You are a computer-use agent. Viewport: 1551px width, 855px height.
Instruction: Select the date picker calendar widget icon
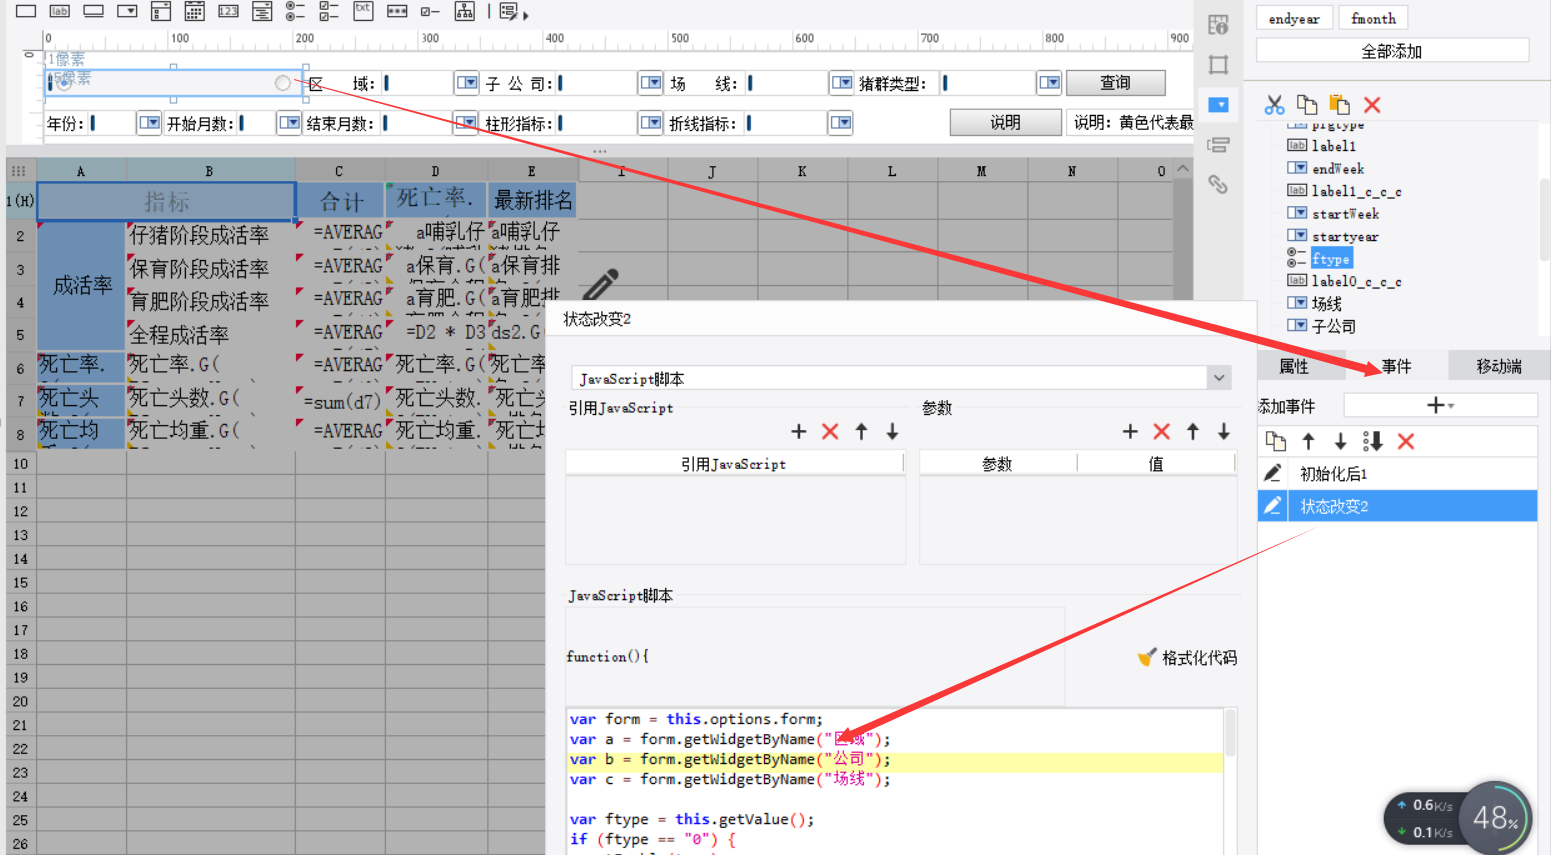coord(195,11)
